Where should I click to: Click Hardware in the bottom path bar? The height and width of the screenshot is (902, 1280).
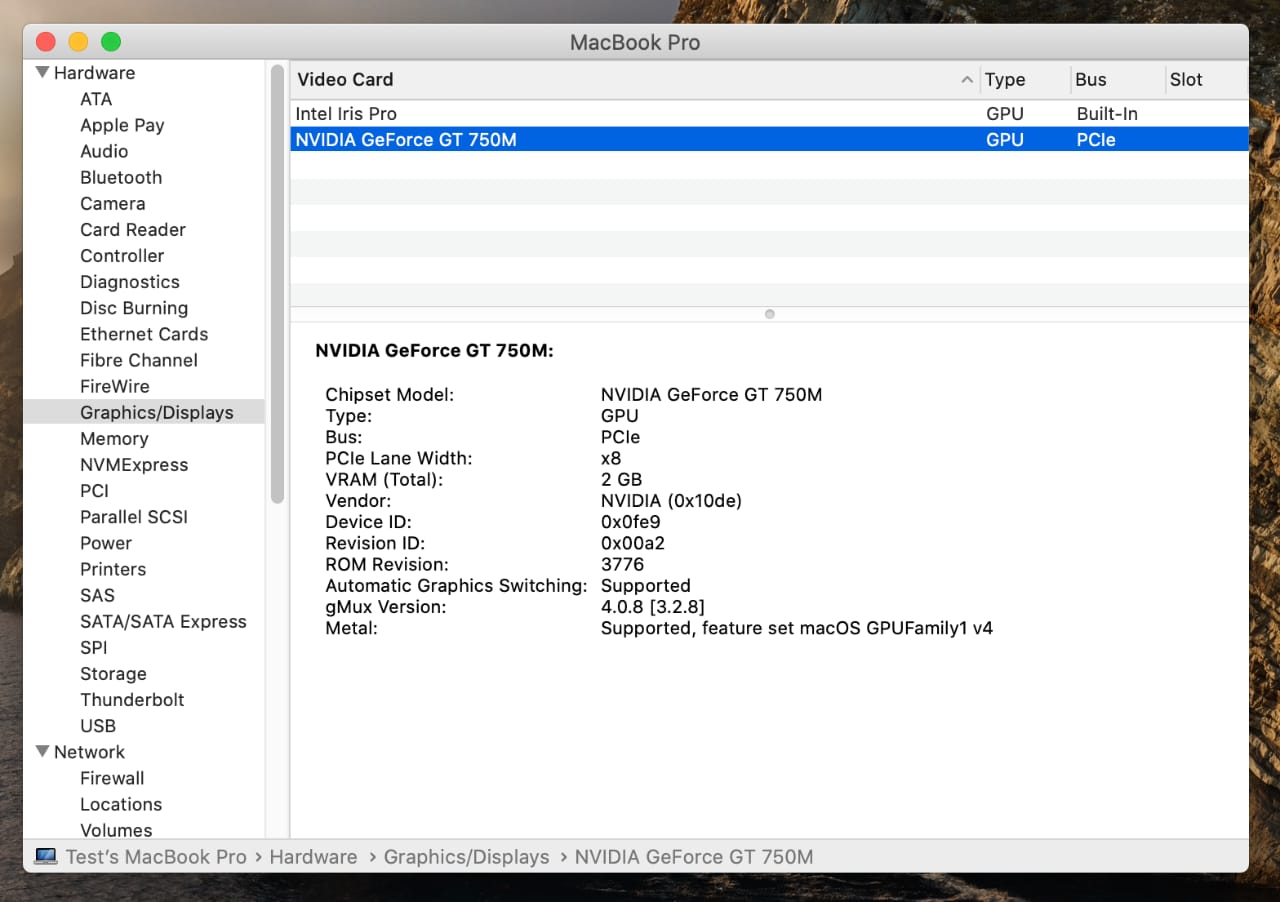point(313,857)
